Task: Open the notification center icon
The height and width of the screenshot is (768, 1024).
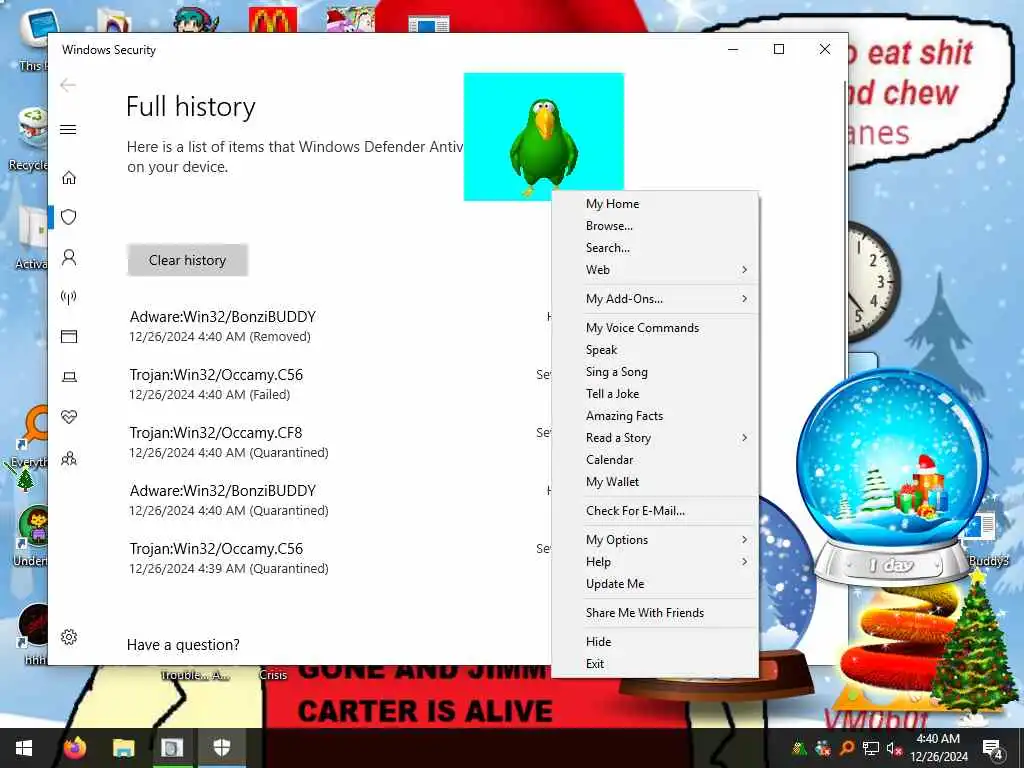Action: (x=992, y=748)
